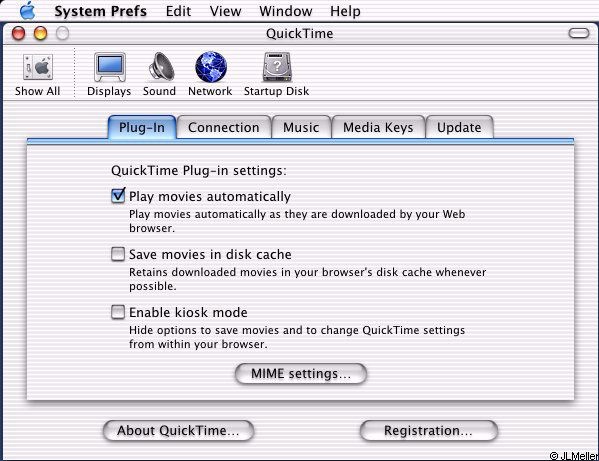This screenshot has width=599, height=461.
Task: Uncheck Play movies automatically
Action: pos(118,196)
